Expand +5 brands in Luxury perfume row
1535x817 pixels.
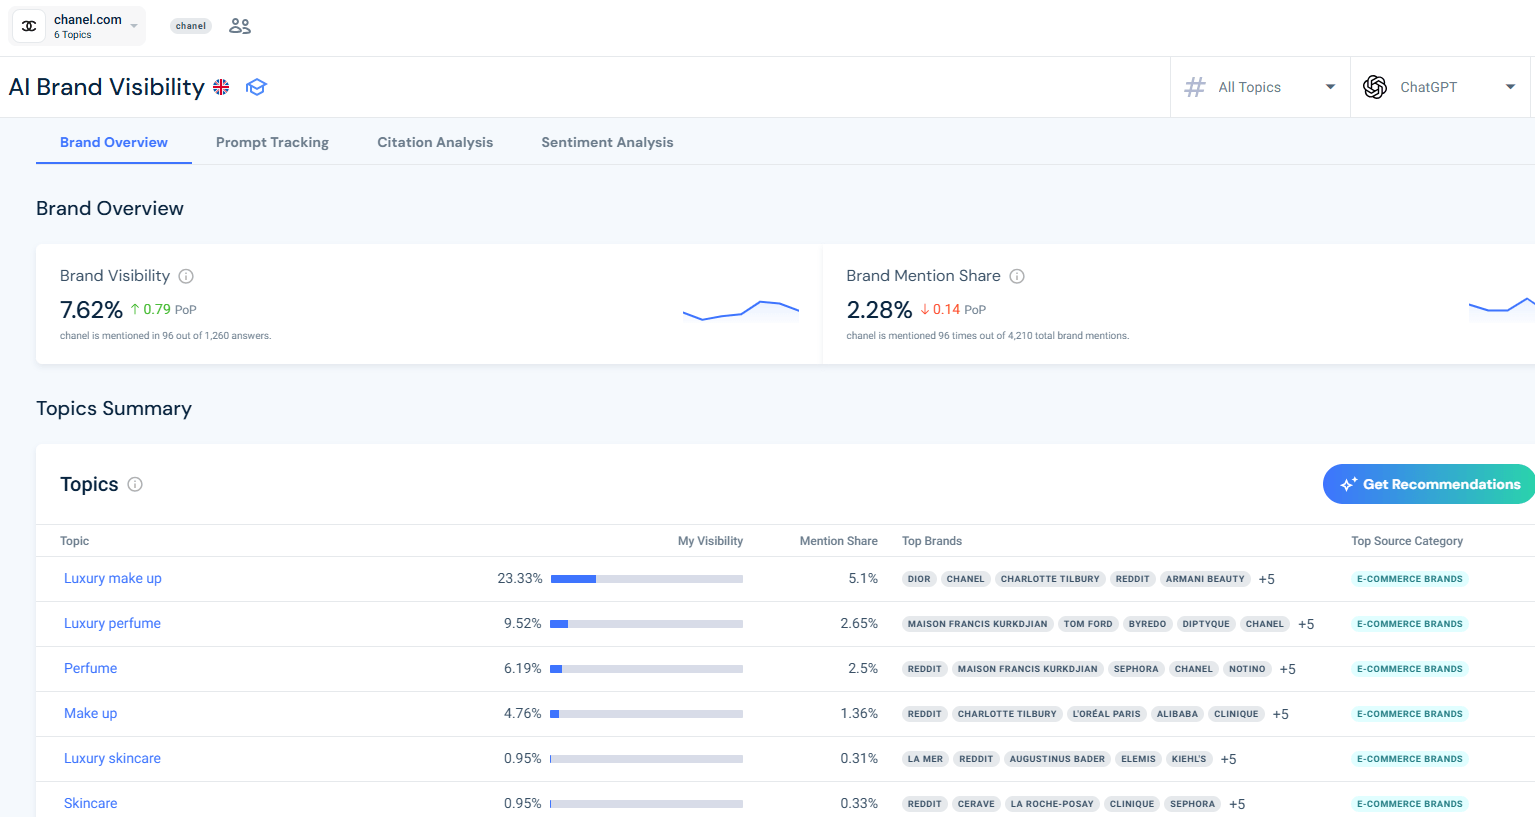coord(1306,624)
